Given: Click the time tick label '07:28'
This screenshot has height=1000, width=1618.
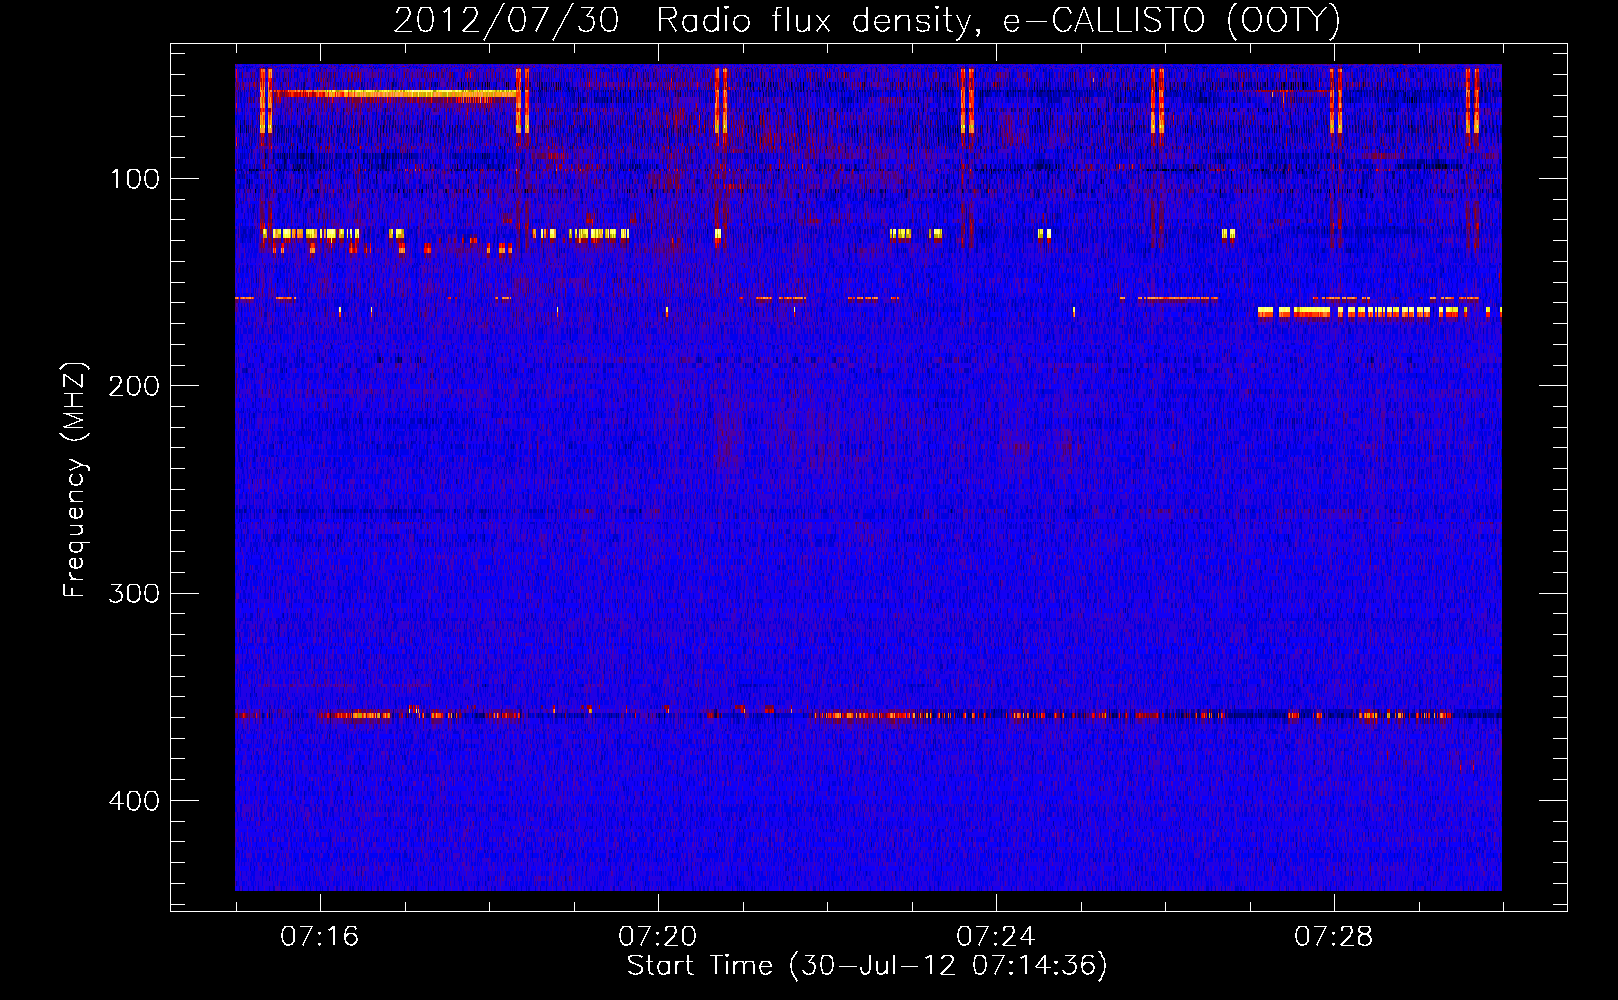Looking at the screenshot, I should pos(1333,937).
